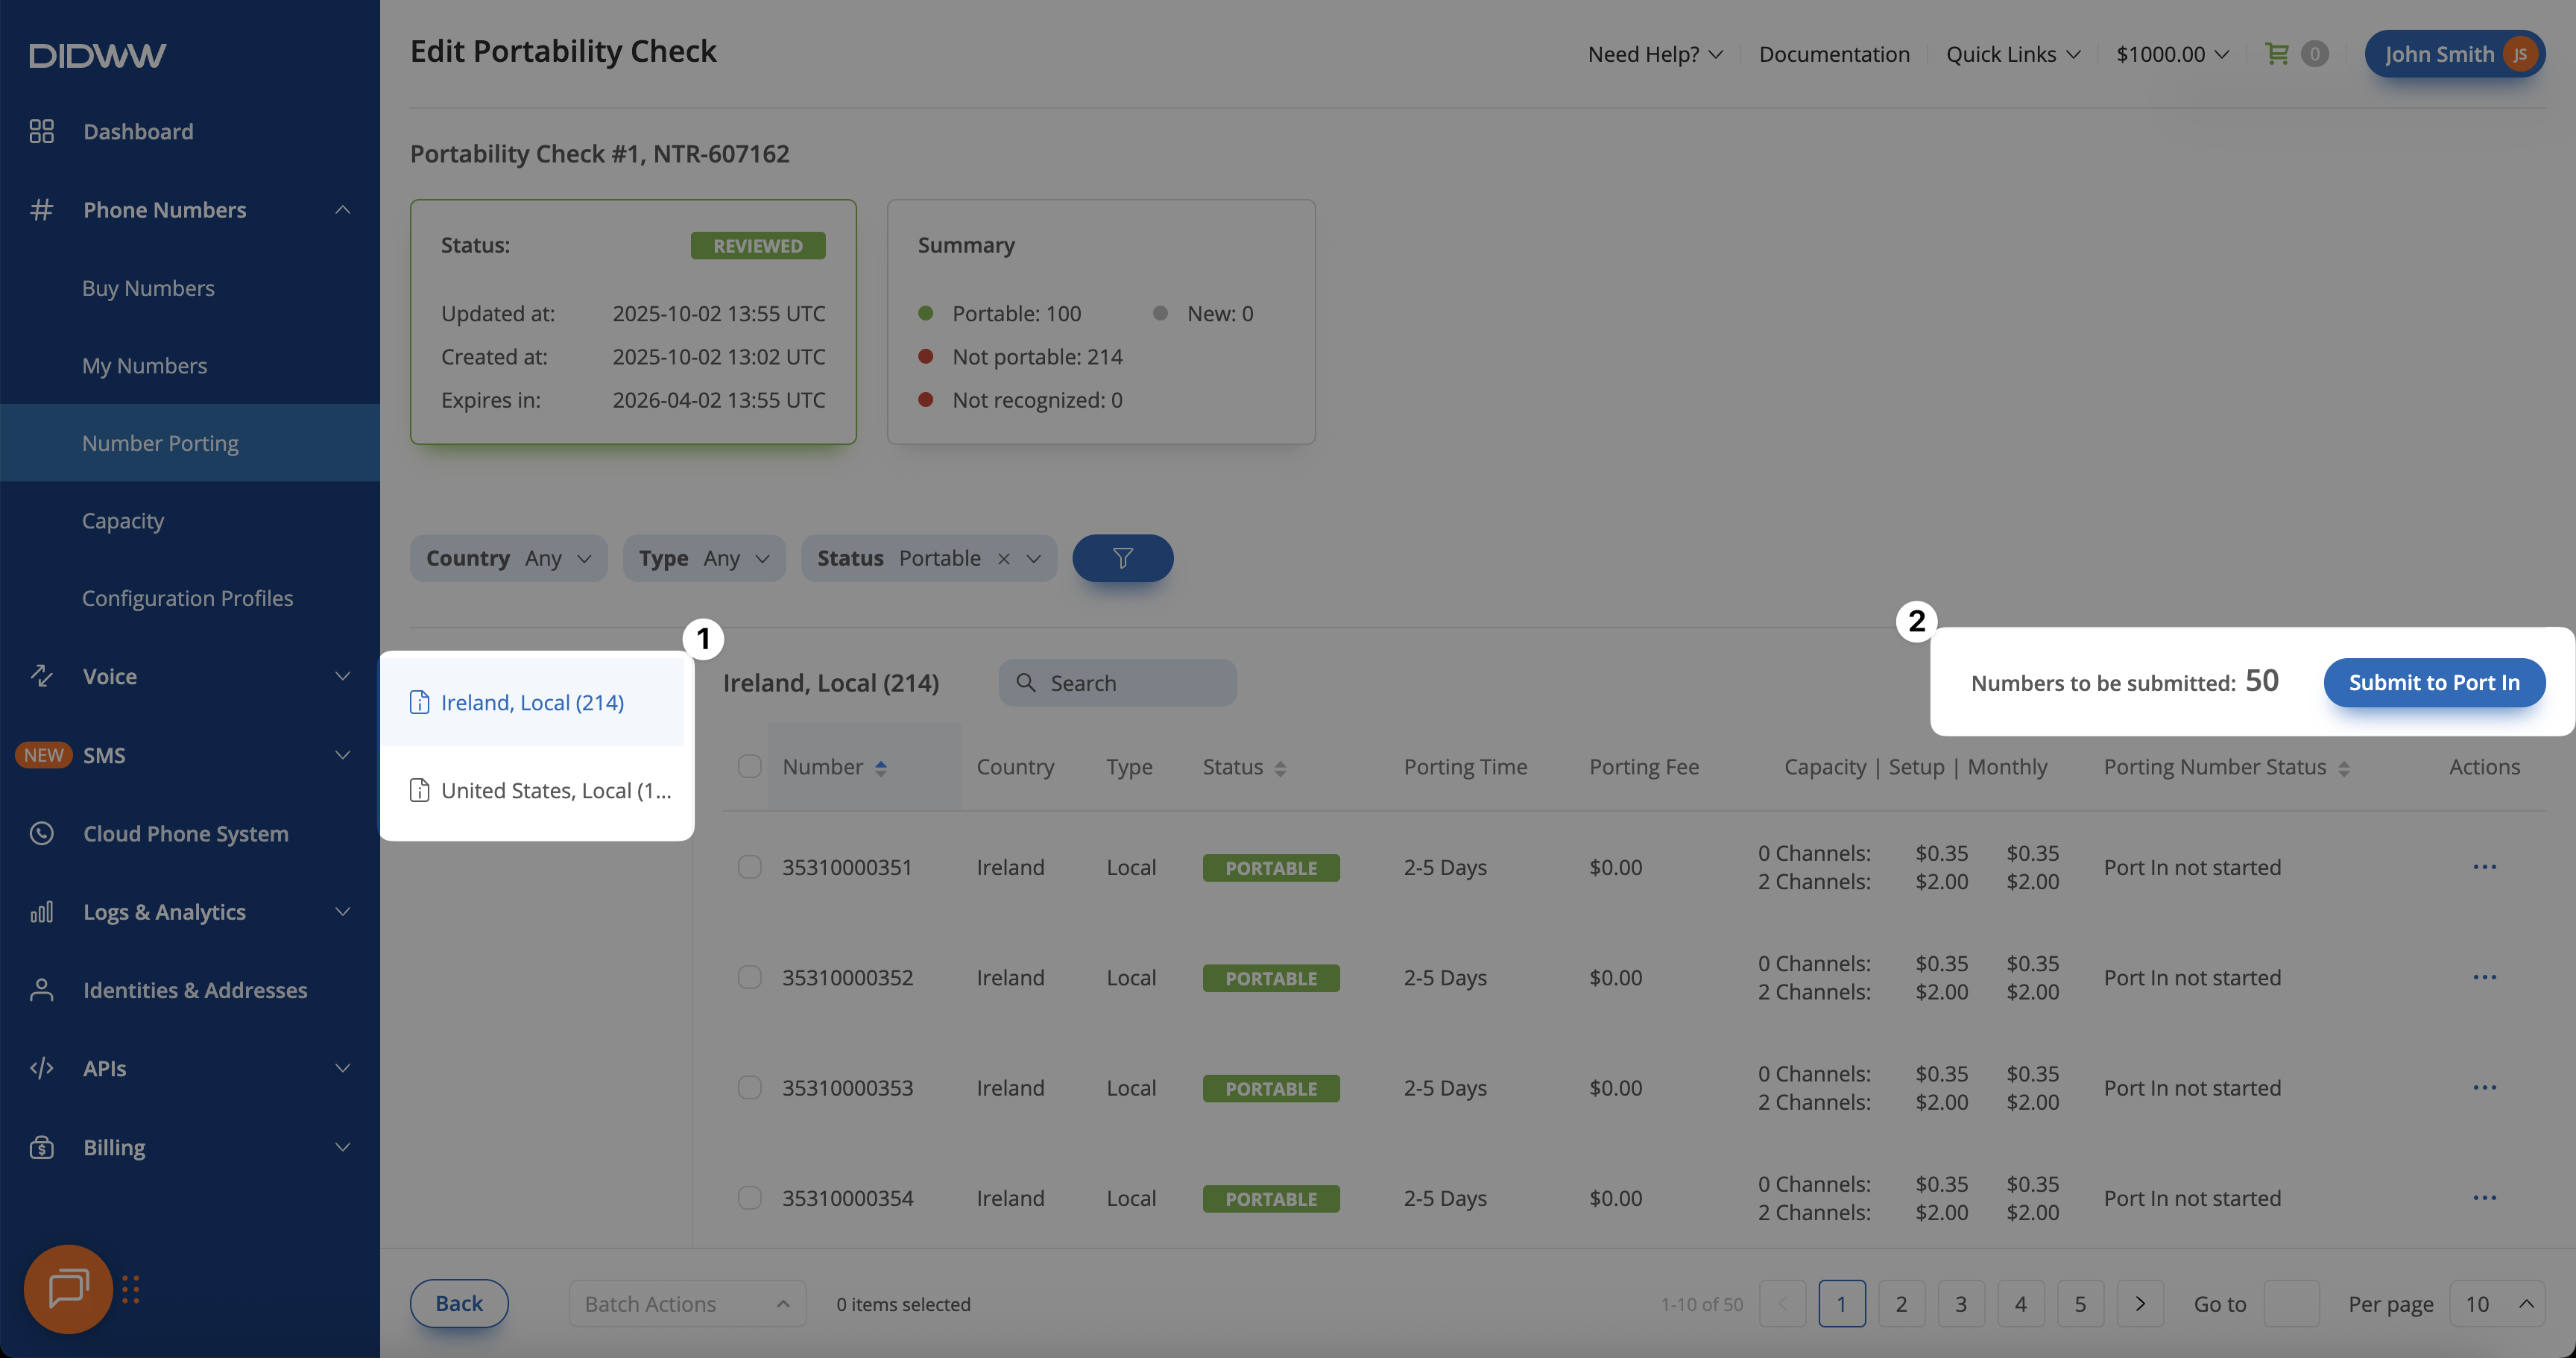The height and width of the screenshot is (1358, 2576).
Task: Click the Back button
Action: [459, 1303]
